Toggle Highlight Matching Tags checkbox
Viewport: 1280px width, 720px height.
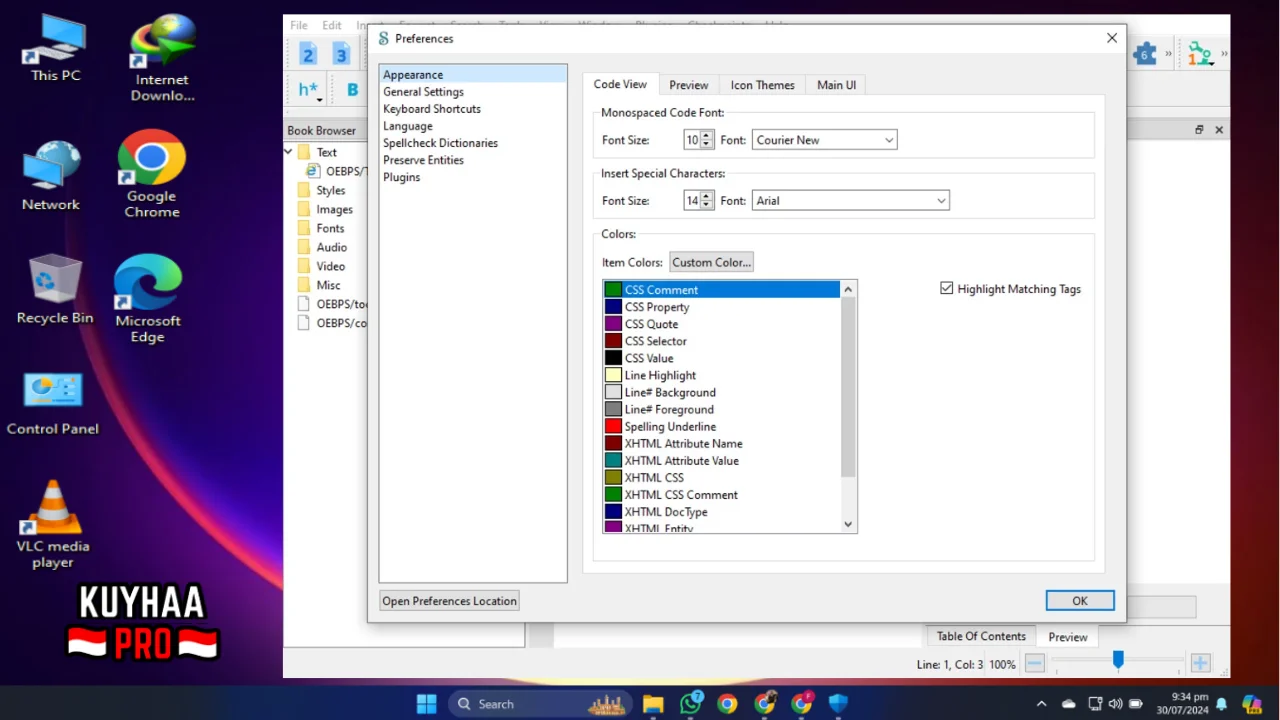pos(947,288)
